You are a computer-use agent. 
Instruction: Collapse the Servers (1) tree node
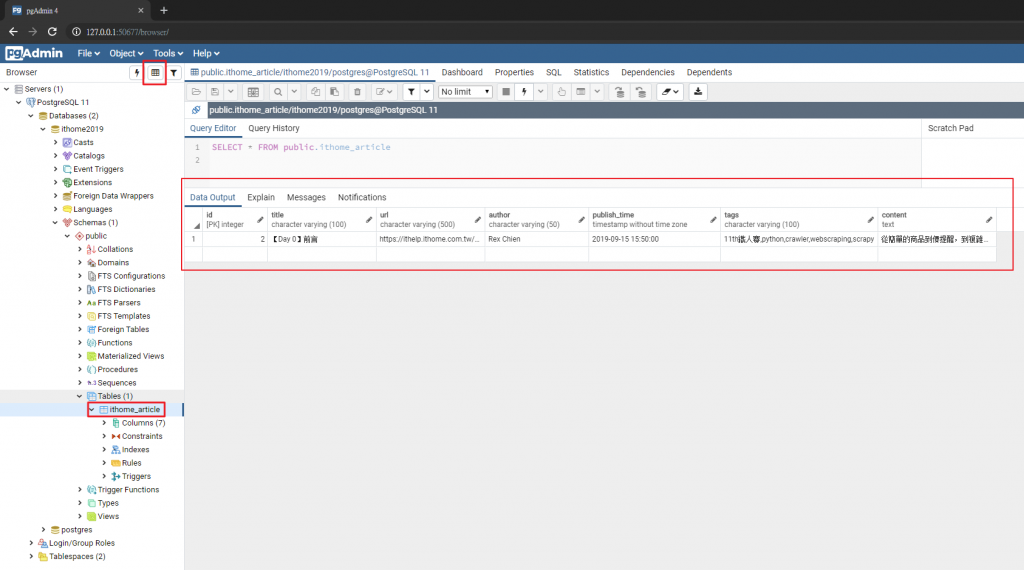click(x=7, y=89)
